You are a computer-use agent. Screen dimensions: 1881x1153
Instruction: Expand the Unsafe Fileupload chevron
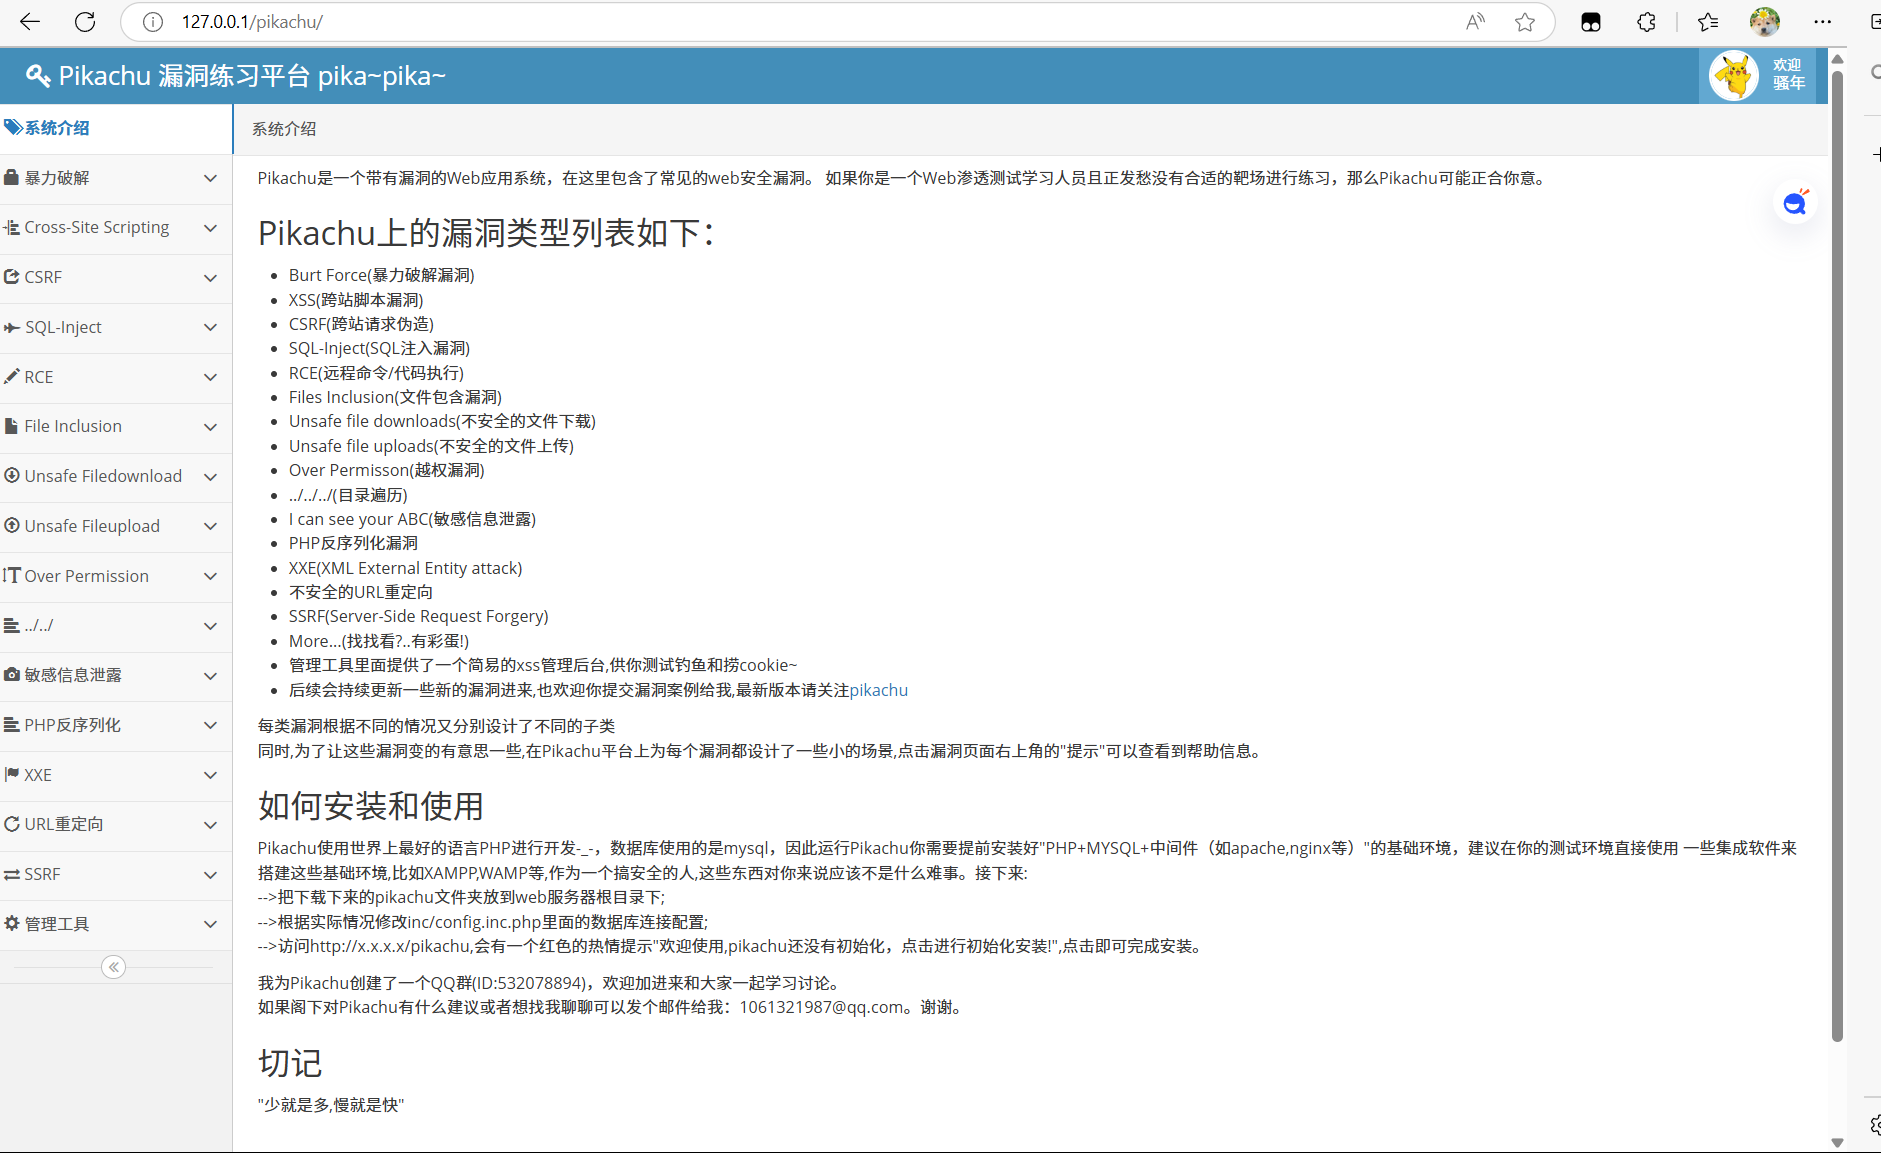click(210, 526)
